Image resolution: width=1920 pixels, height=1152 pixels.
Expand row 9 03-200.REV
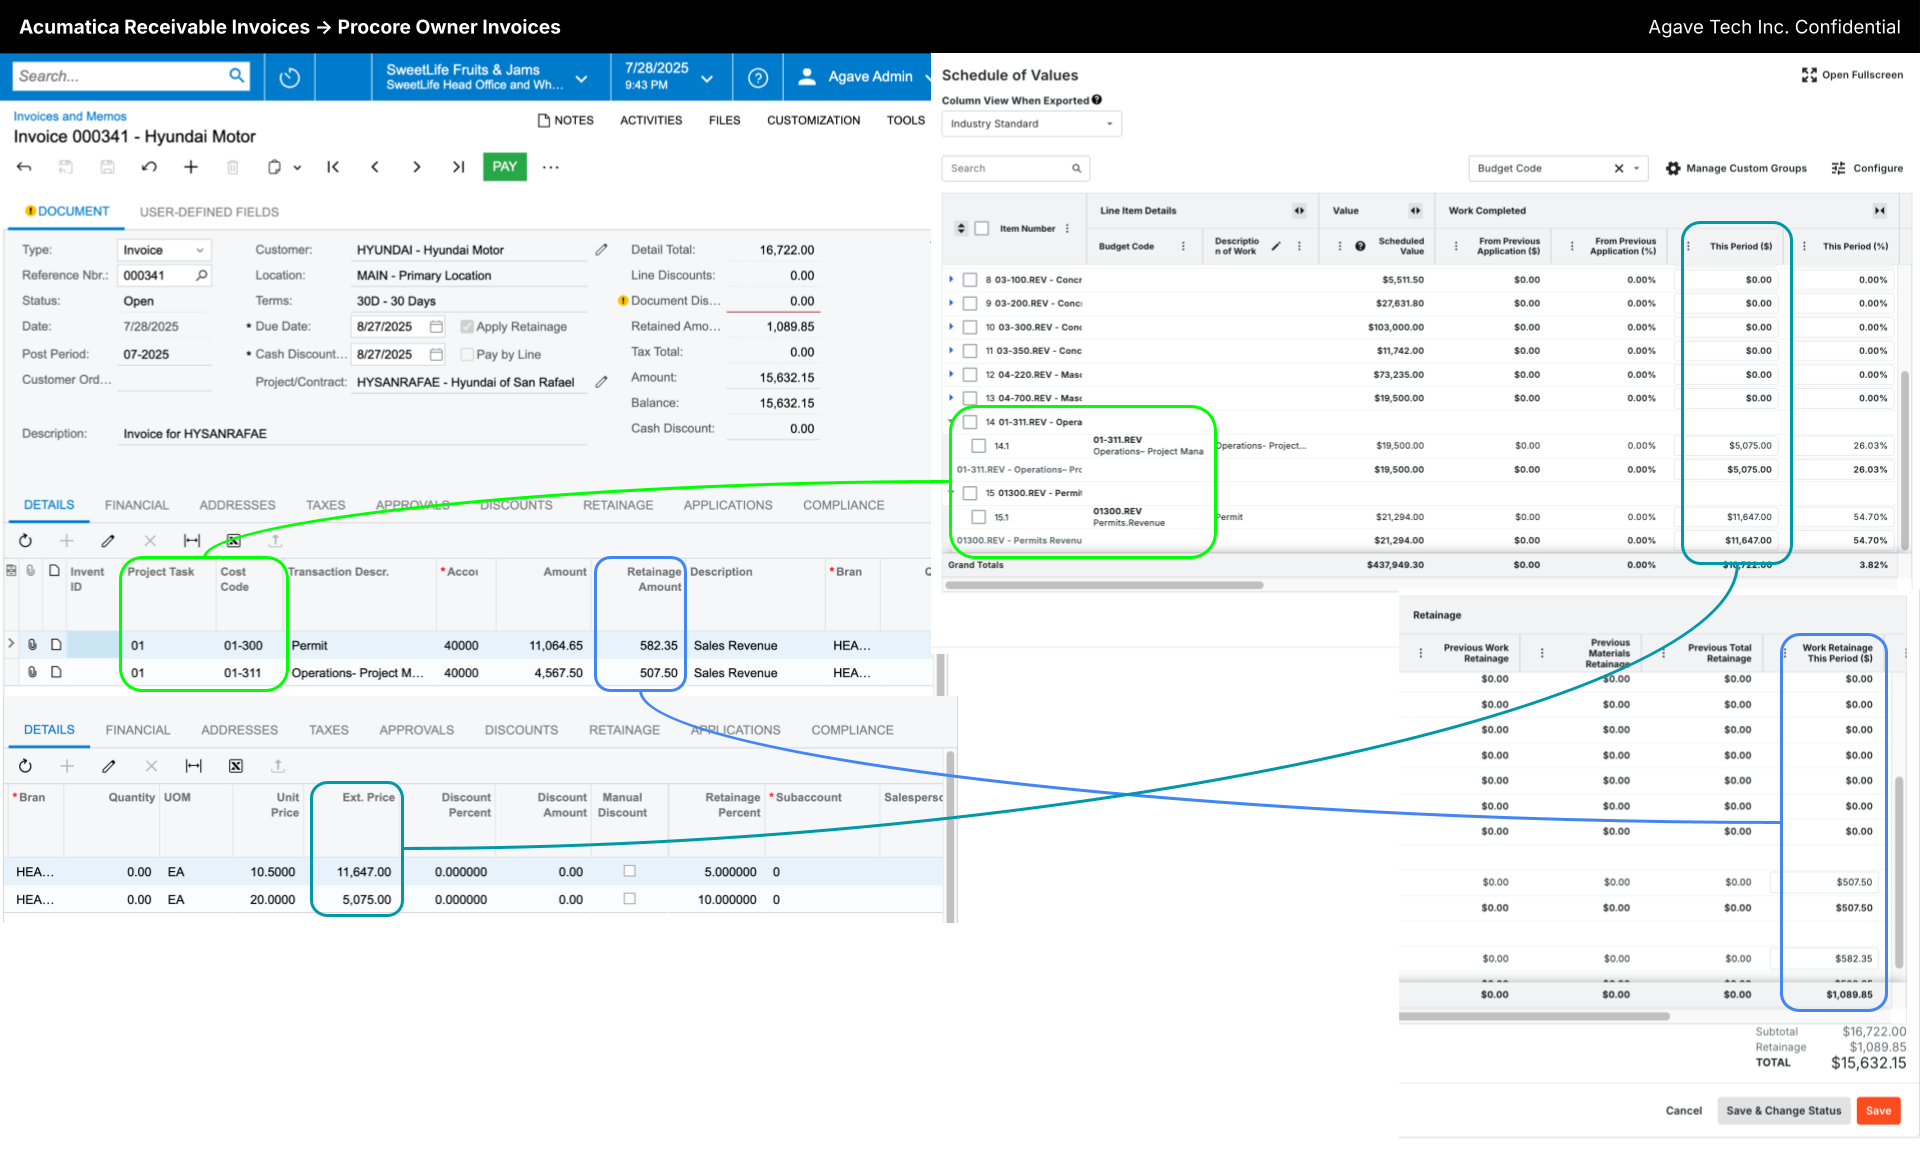click(951, 303)
